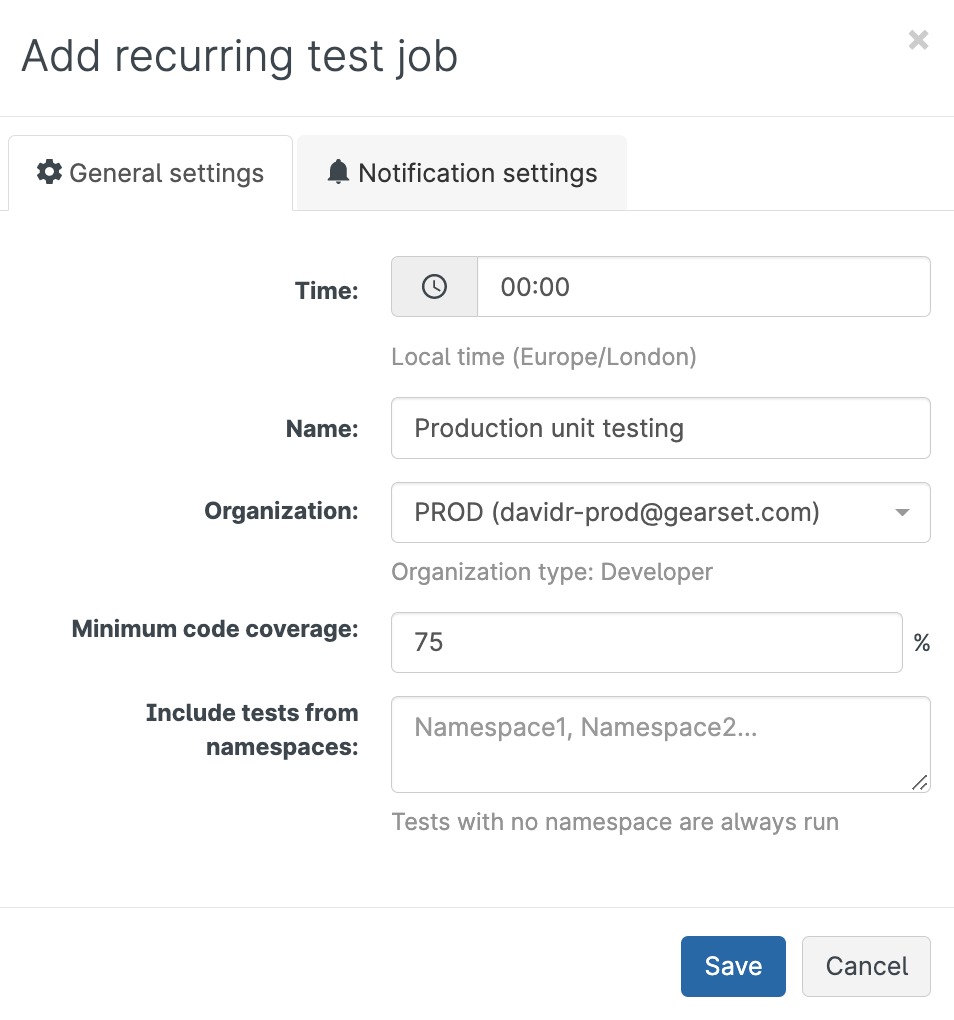Screen dimensions: 954x1020
Task: Click the Minimum code coverage label
Action: point(215,629)
